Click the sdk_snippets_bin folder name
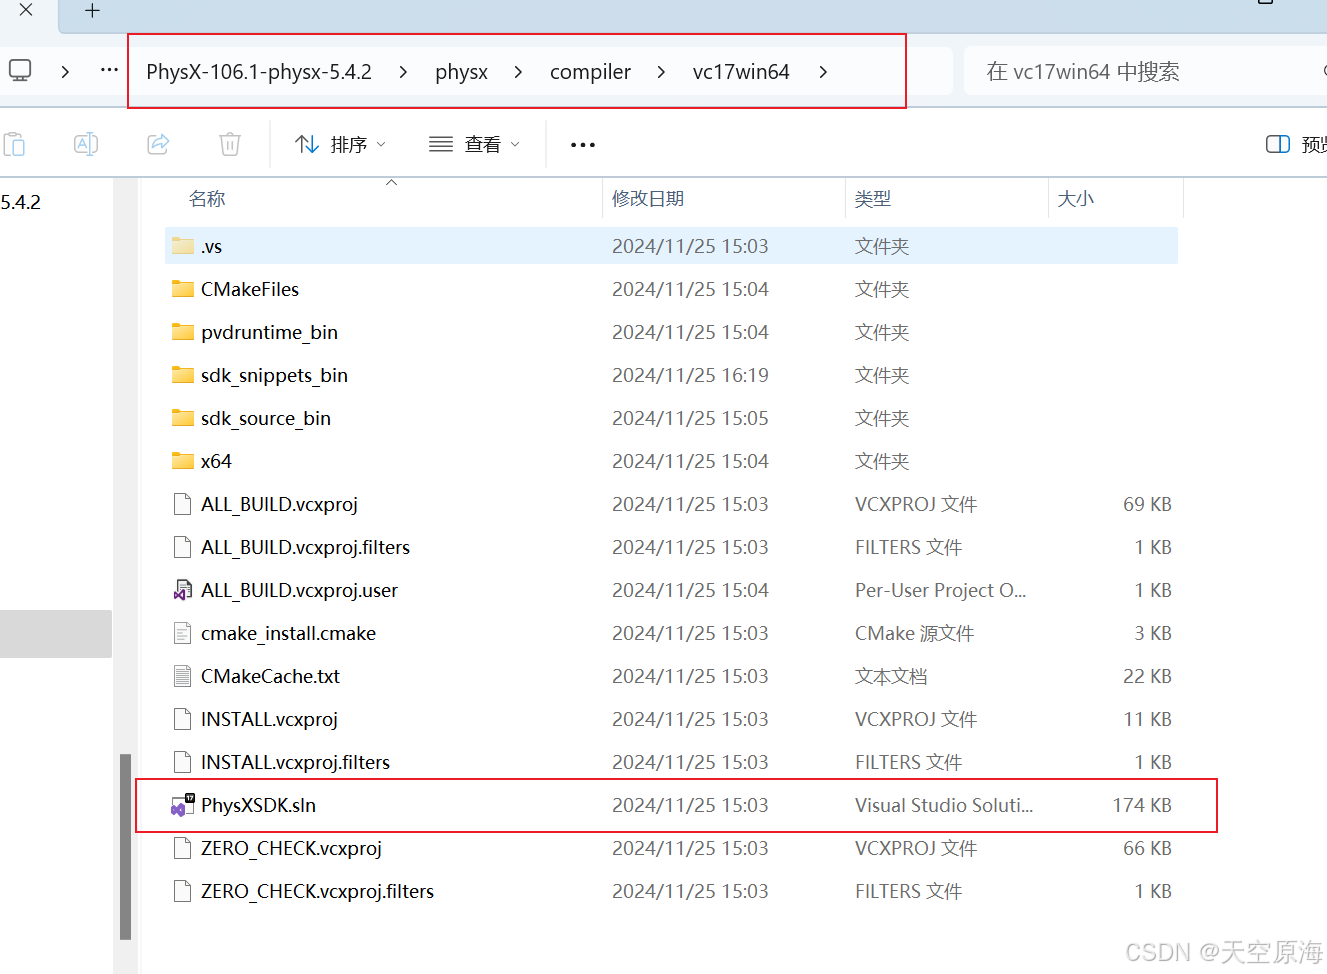The width and height of the screenshot is (1327, 974). [274, 375]
